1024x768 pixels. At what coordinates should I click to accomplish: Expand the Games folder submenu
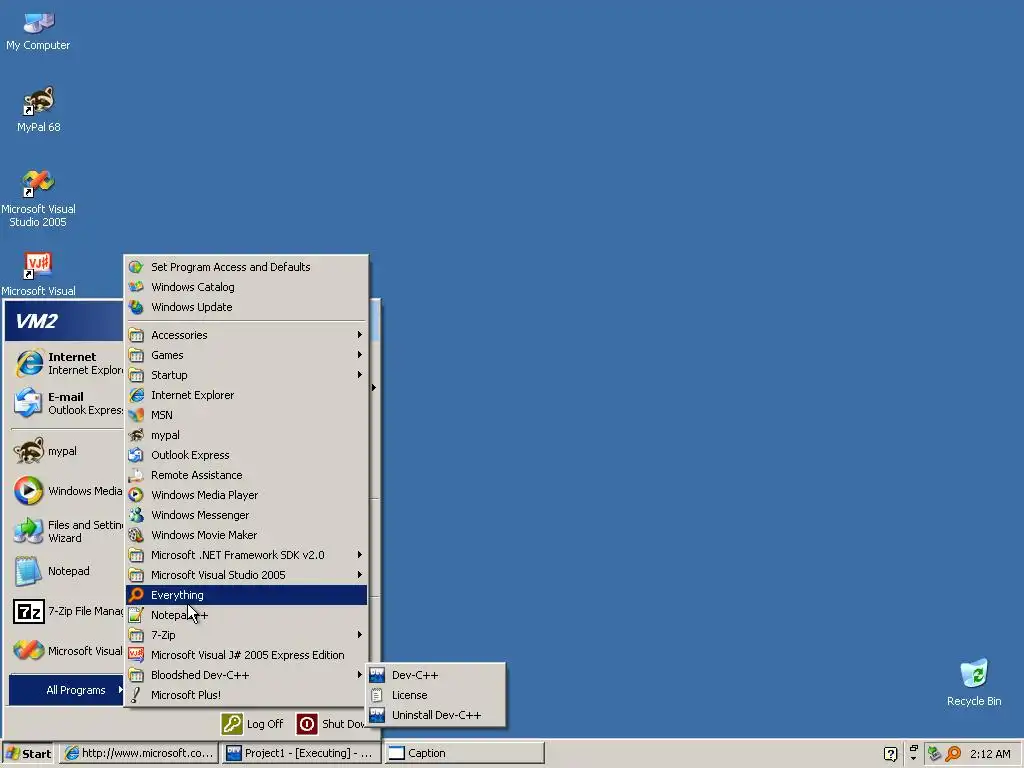(246, 355)
